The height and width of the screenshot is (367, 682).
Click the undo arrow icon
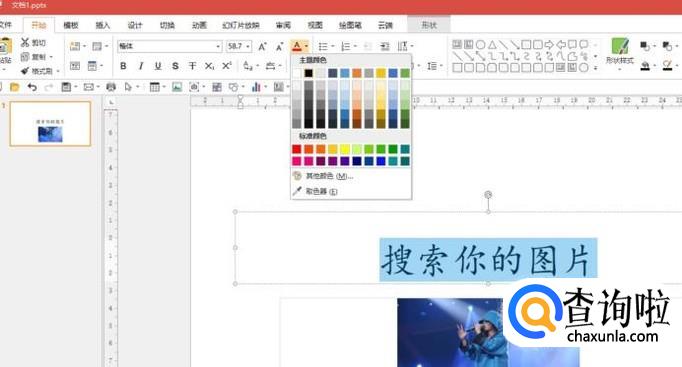point(32,87)
